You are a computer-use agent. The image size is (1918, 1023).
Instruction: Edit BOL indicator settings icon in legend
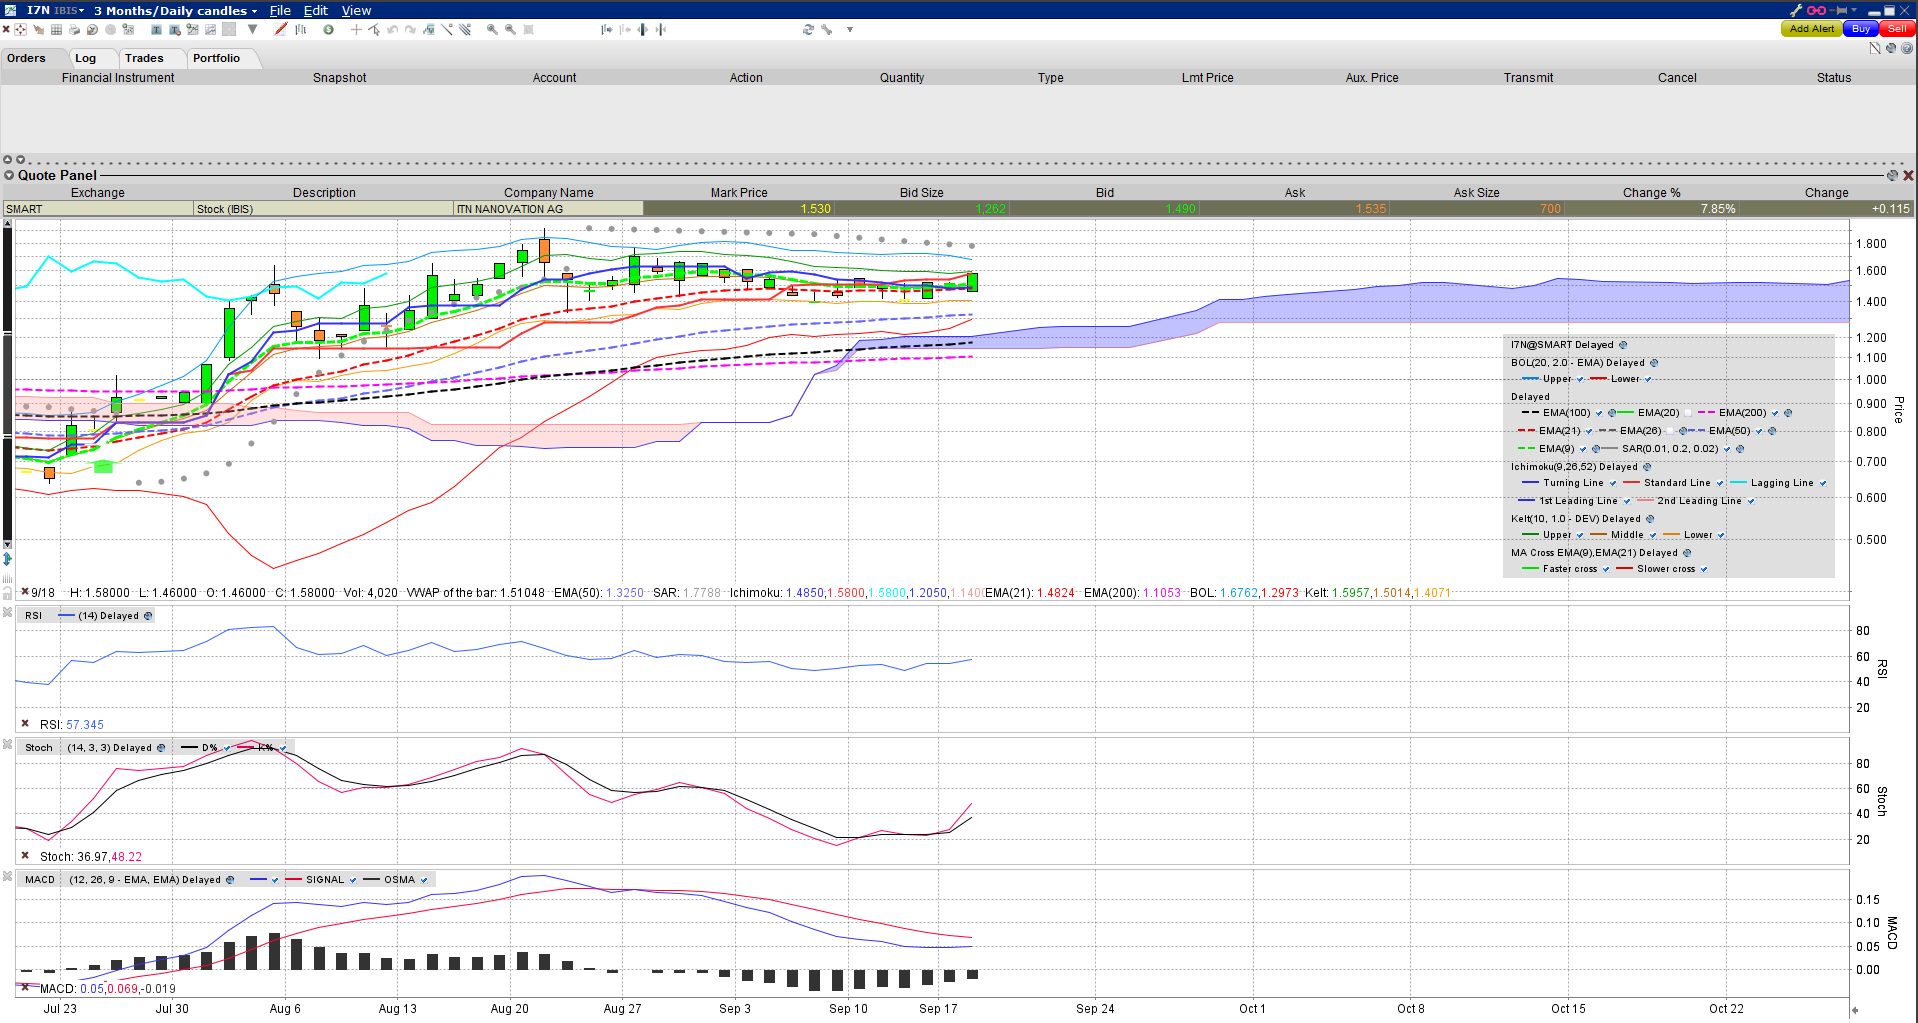click(x=1654, y=363)
